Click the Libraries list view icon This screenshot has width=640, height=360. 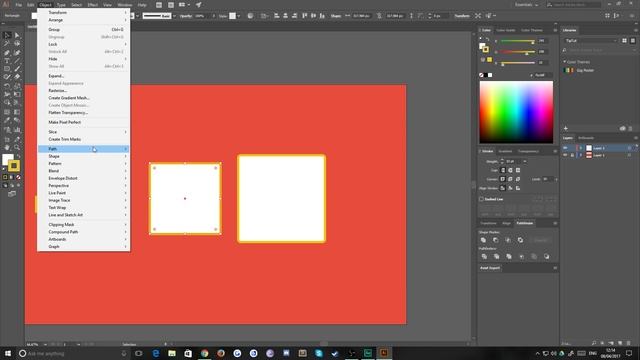click(633, 40)
